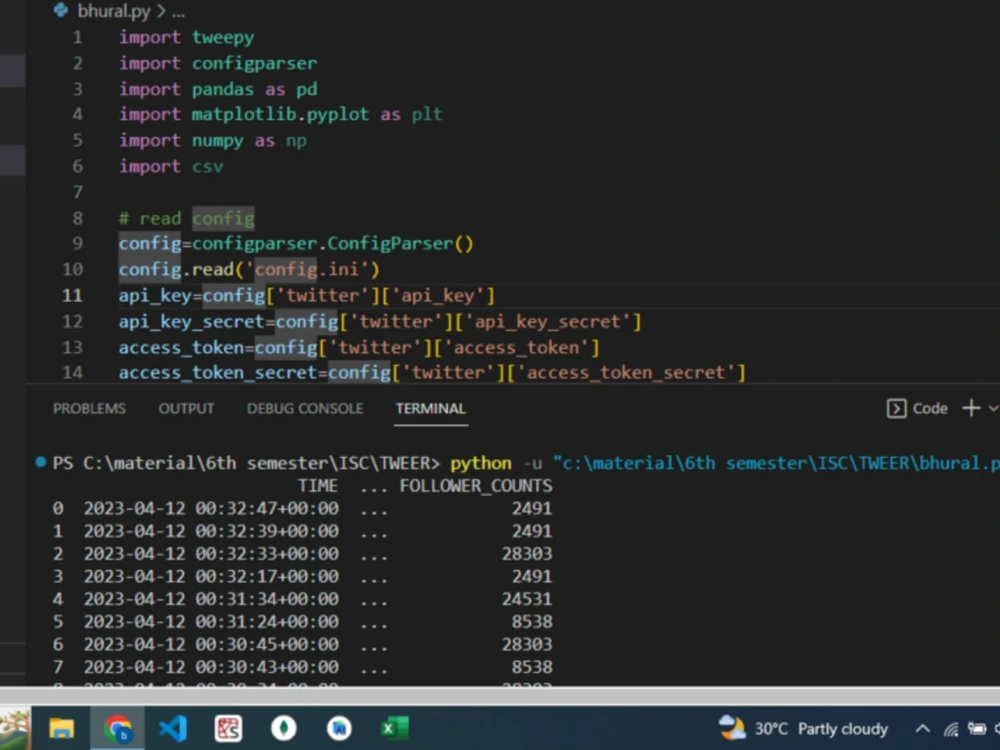This screenshot has width=1000, height=750.
Task: Click the TIME column header in terminal
Action: coord(318,485)
